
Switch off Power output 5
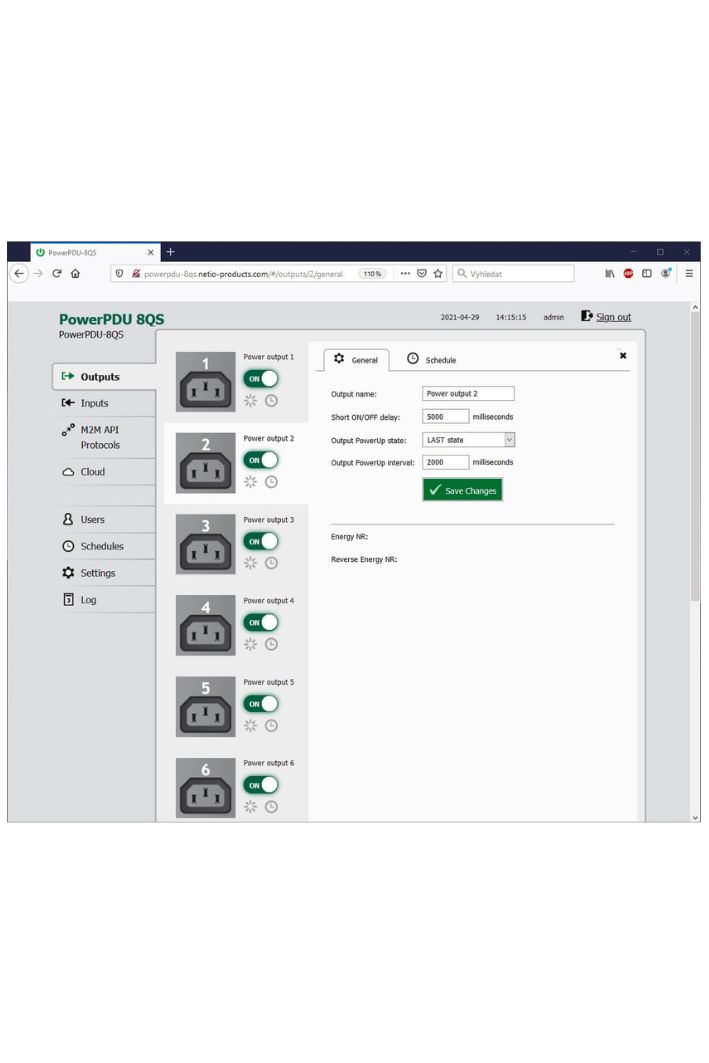pos(261,704)
